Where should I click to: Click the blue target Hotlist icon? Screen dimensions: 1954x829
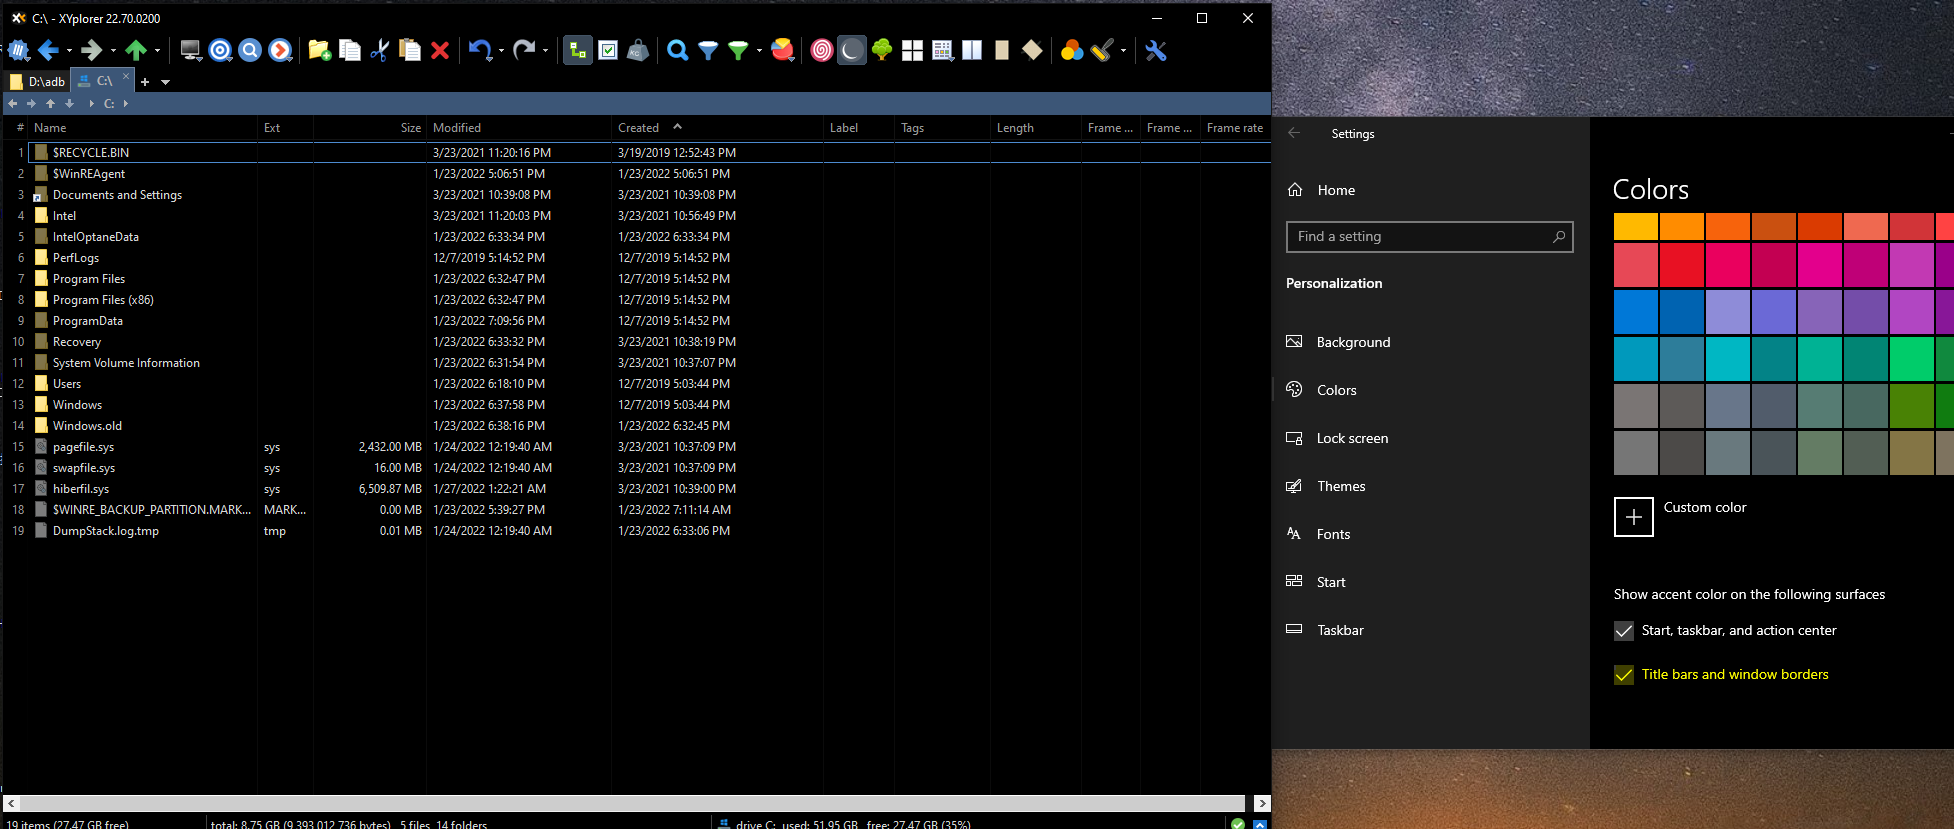tap(220, 50)
